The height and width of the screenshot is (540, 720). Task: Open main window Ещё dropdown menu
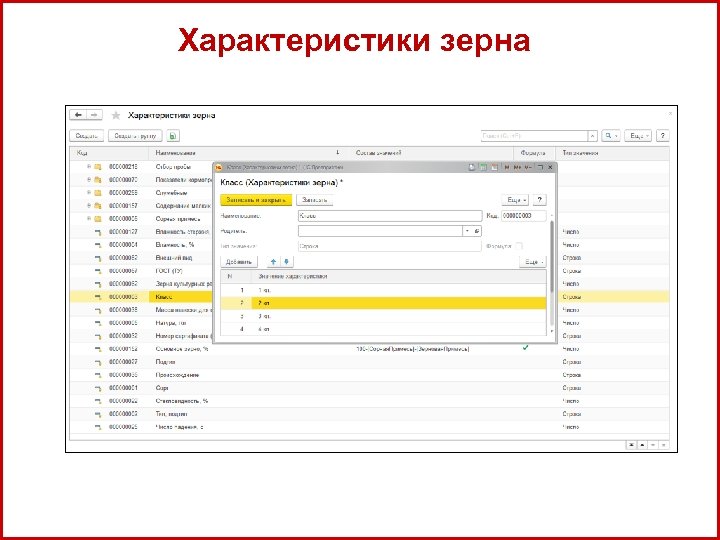coord(638,136)
